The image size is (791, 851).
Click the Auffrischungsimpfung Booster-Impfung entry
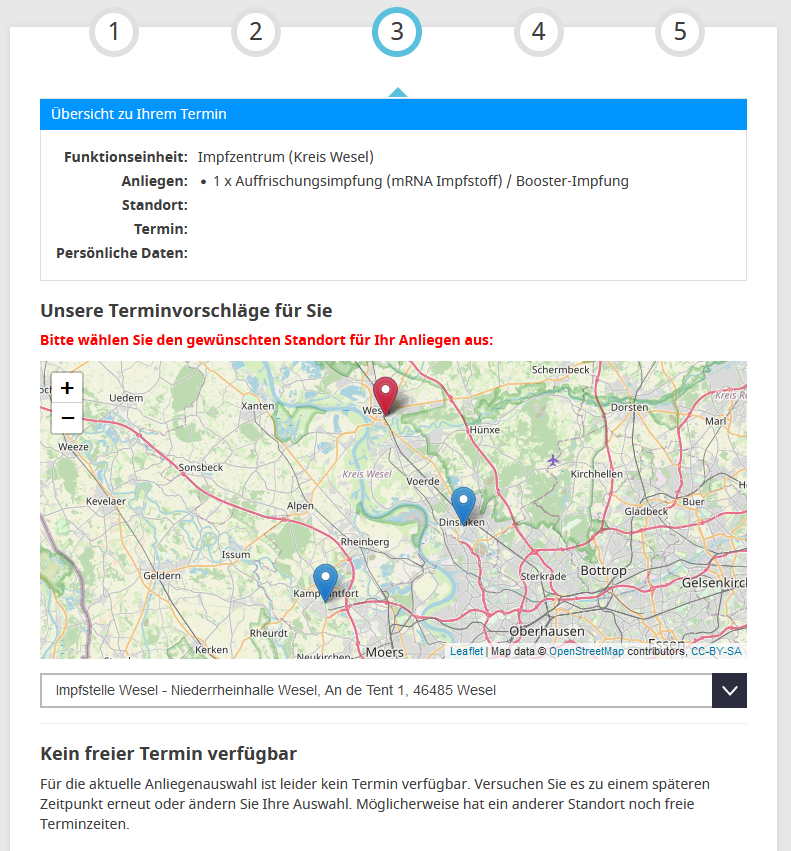(421, 181)
